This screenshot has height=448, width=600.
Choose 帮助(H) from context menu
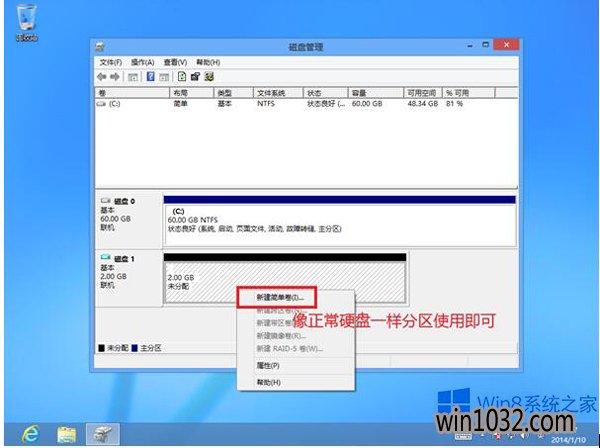[x=269, y=382]
